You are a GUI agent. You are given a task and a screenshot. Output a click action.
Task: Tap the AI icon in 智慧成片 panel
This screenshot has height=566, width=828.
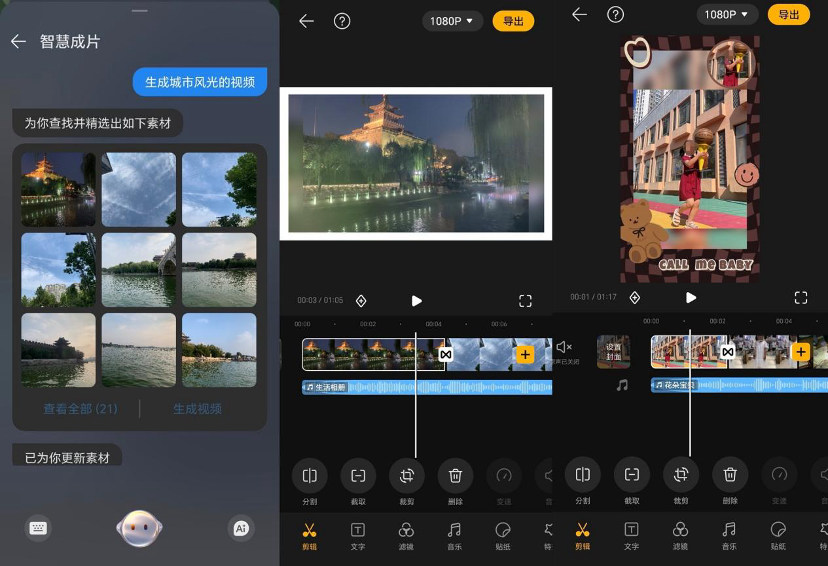(241, 528)
